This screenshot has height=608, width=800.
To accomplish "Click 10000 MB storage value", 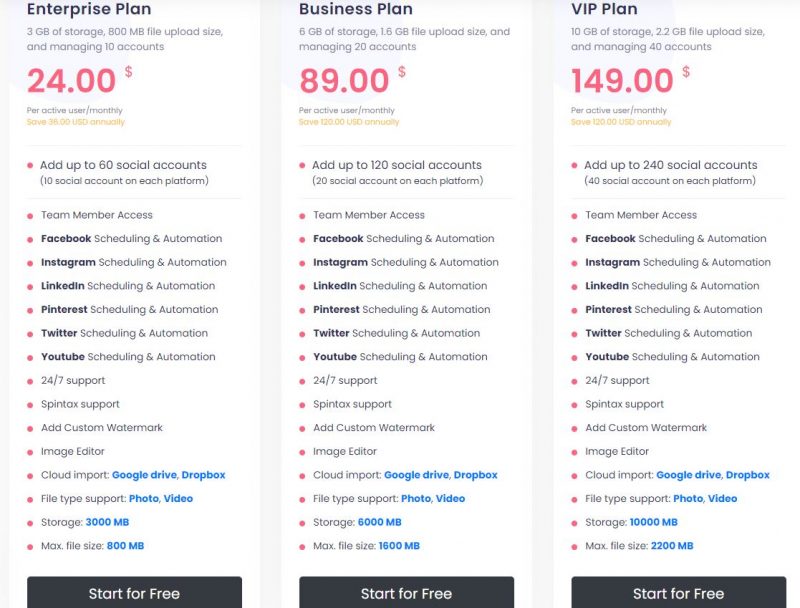I will (654, 522).
